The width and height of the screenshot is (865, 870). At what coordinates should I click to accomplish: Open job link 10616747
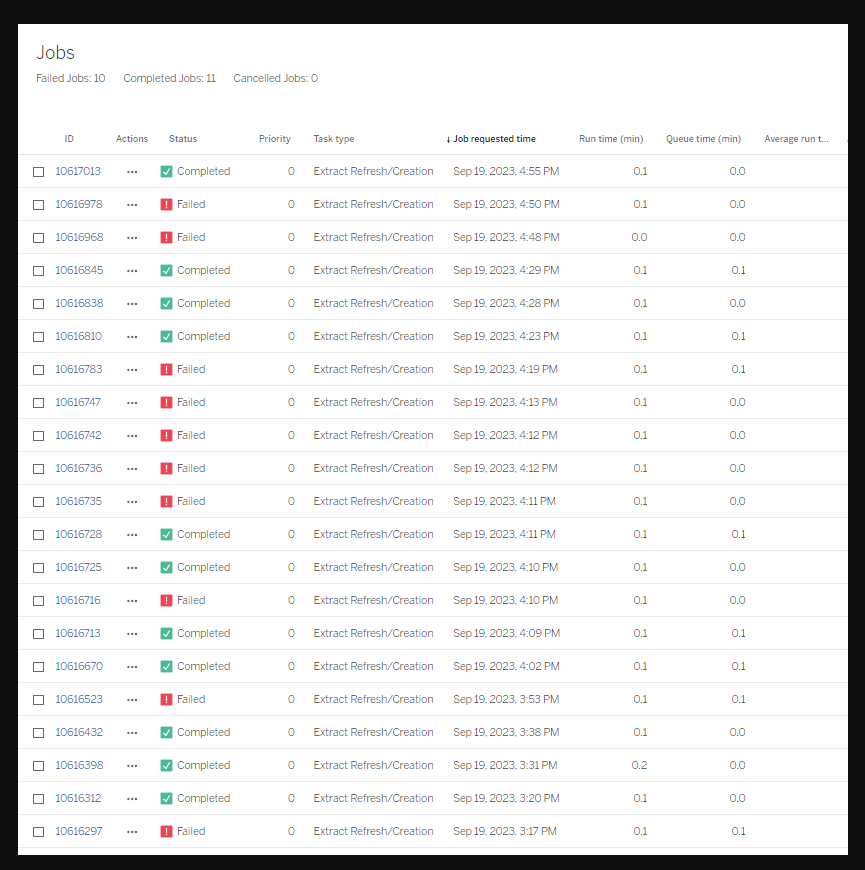[x=78, y=402]
